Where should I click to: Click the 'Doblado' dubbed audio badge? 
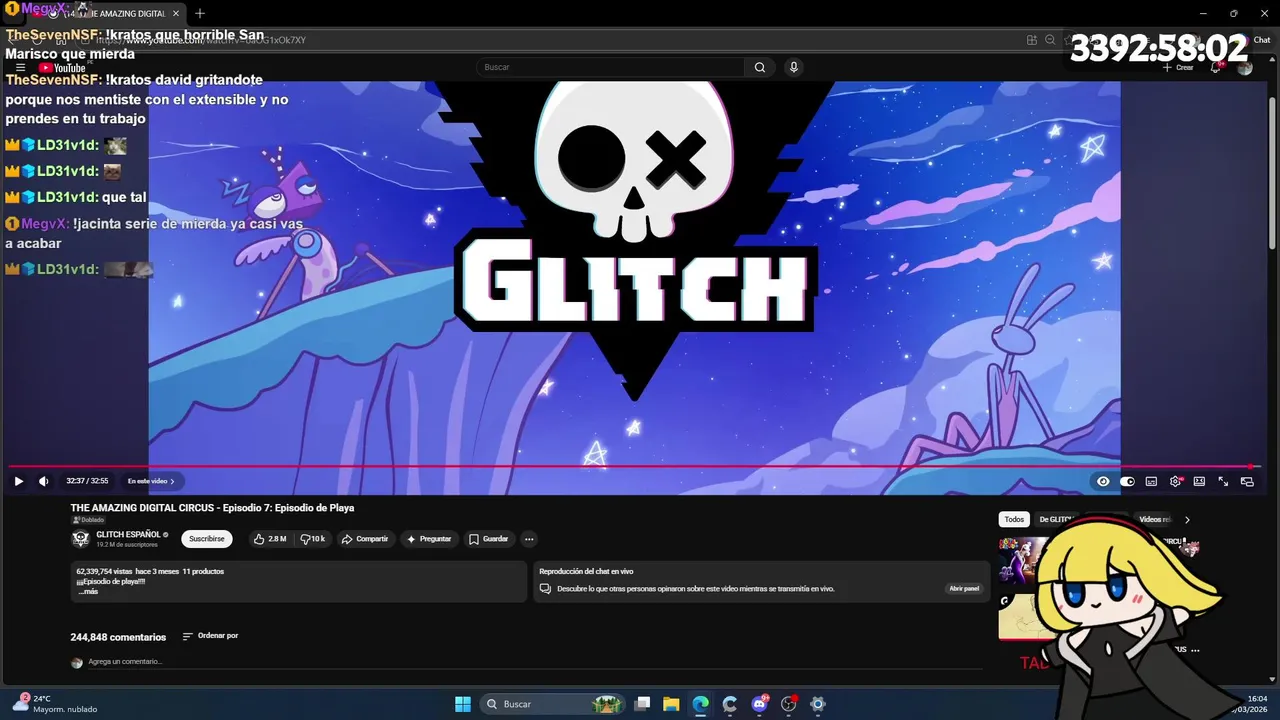pyautogui.click(x=88, y=520)
